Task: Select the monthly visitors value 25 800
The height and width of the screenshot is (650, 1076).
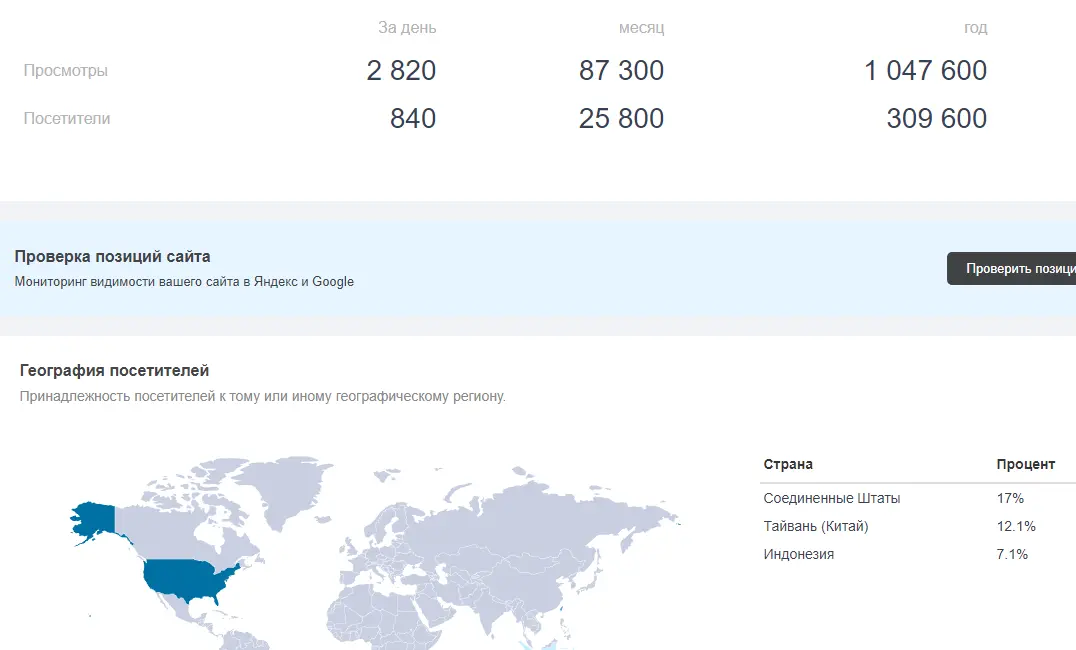Action: click(x=621, y=118)
